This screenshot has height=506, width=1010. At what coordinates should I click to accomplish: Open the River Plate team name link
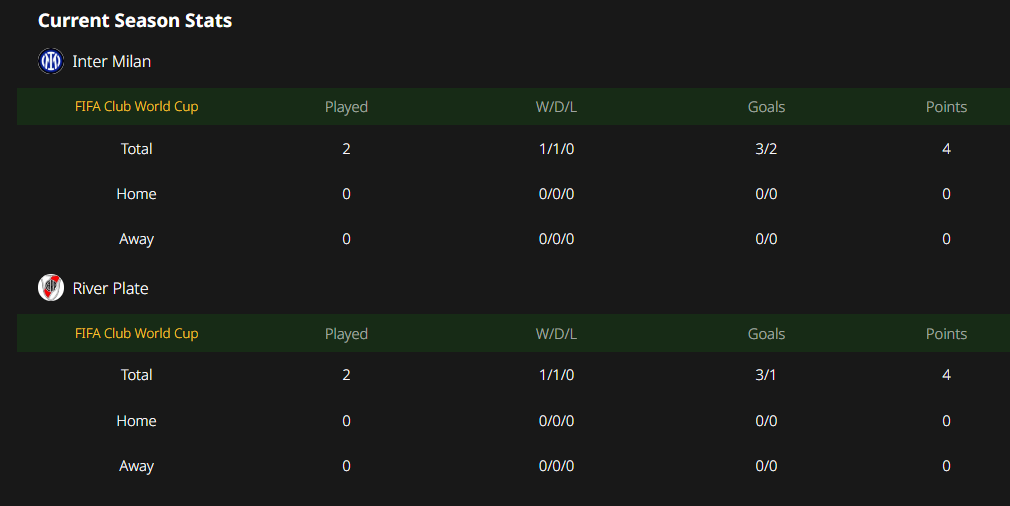click(110, 288)
